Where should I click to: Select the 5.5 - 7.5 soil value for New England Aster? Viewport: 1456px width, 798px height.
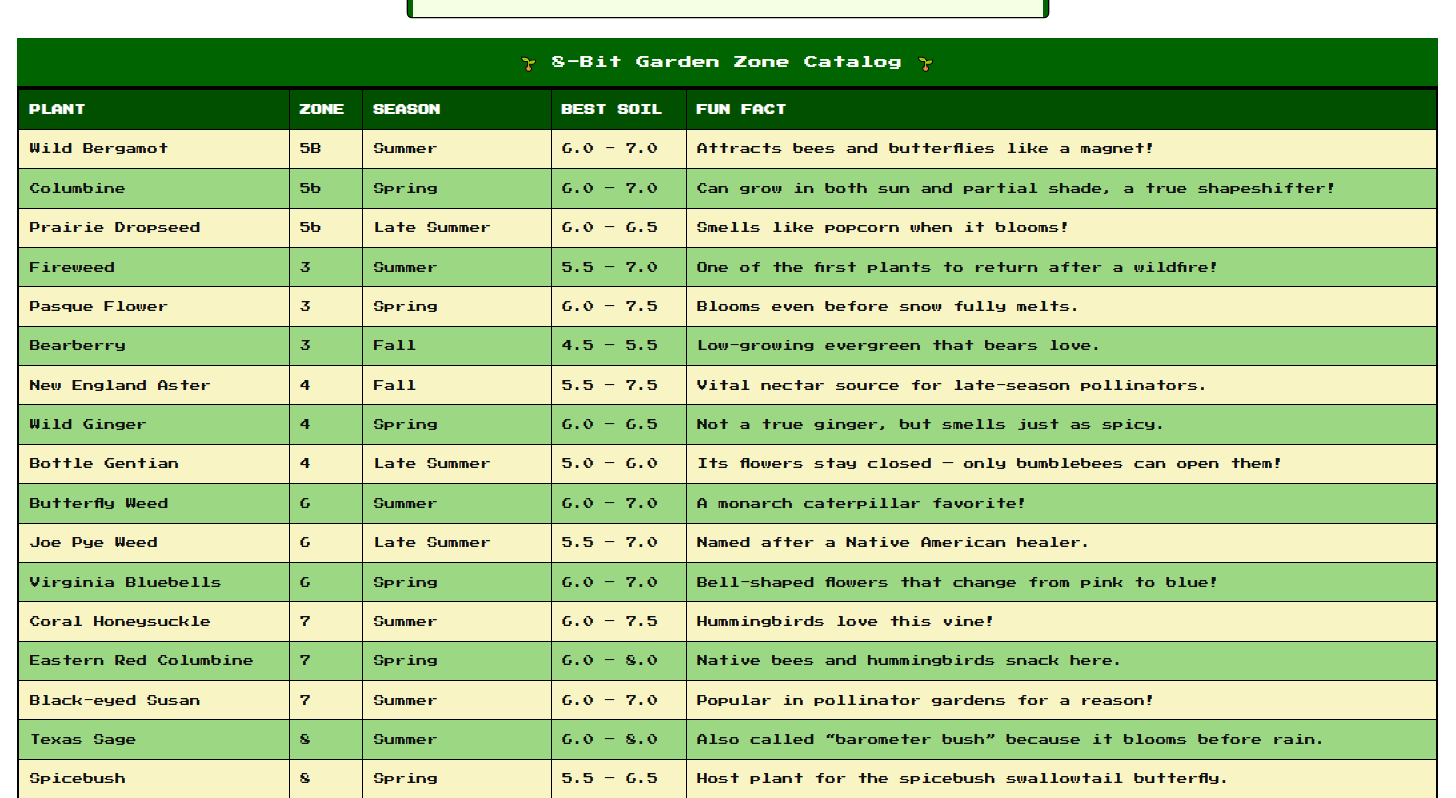coord(609,385)
